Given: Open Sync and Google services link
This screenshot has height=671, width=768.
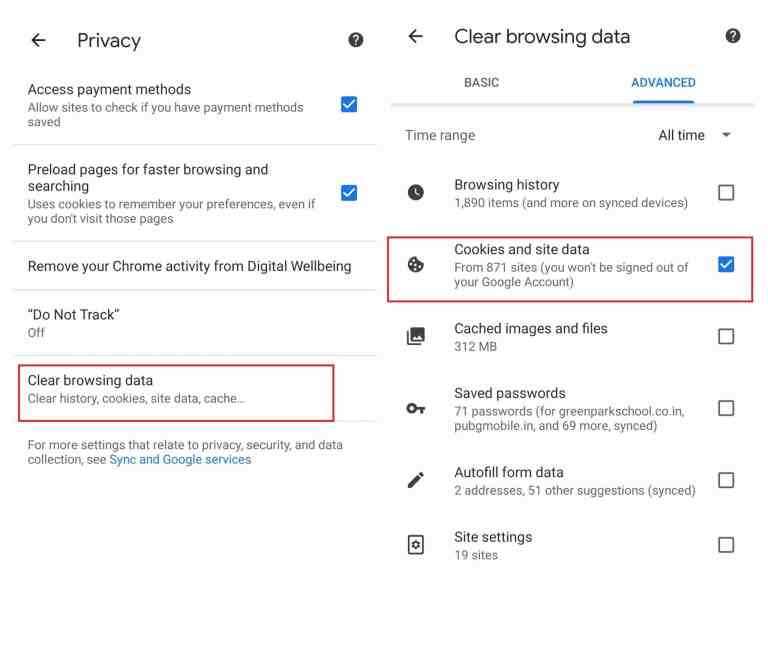Looking at the screenshot, I should click(180, 459).
